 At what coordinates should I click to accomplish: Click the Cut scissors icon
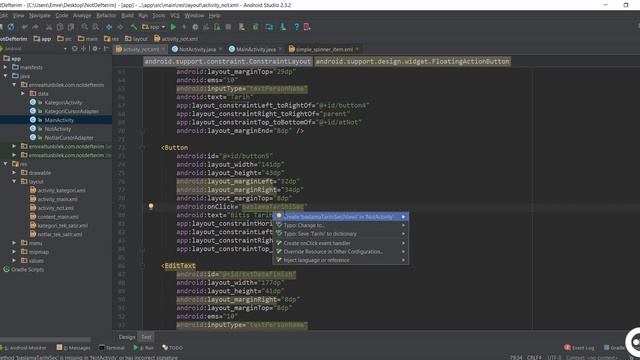pyautogui.click(x=49, y=27)
